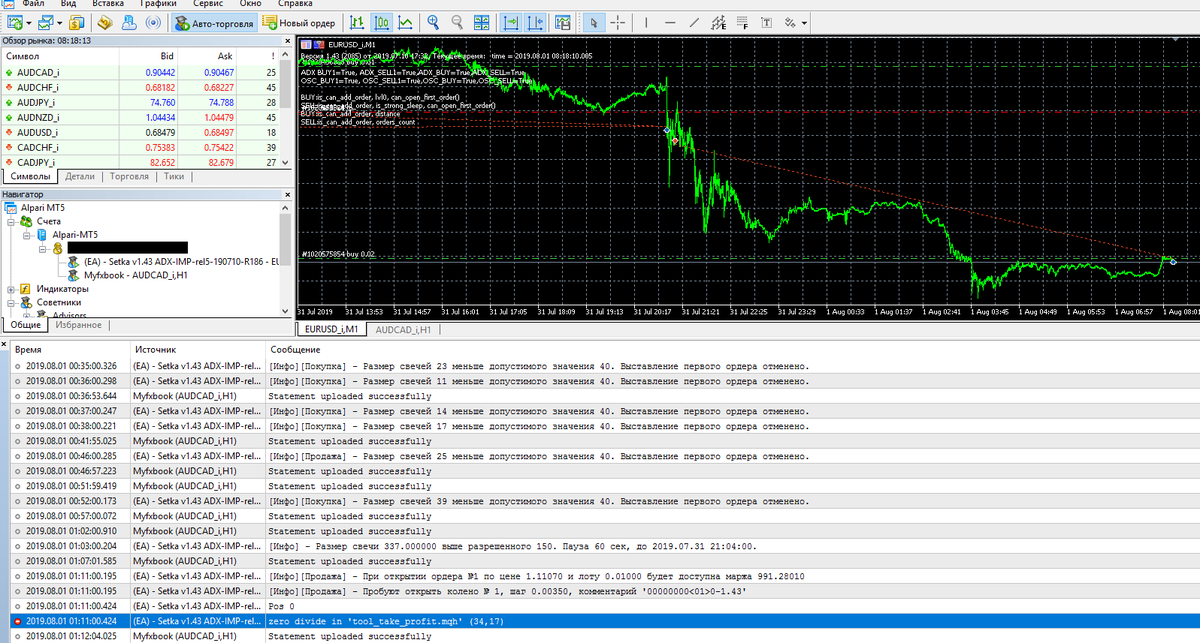Open the Справка menu
The height and width of the screenshot is (643, 1200).
(x=295, y=4)
